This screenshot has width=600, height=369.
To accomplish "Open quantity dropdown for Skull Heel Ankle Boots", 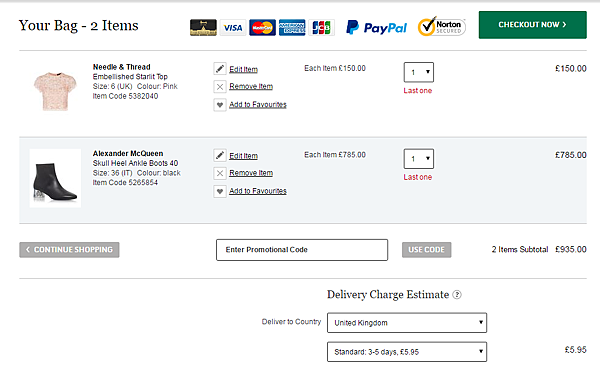I will [419, 159].
